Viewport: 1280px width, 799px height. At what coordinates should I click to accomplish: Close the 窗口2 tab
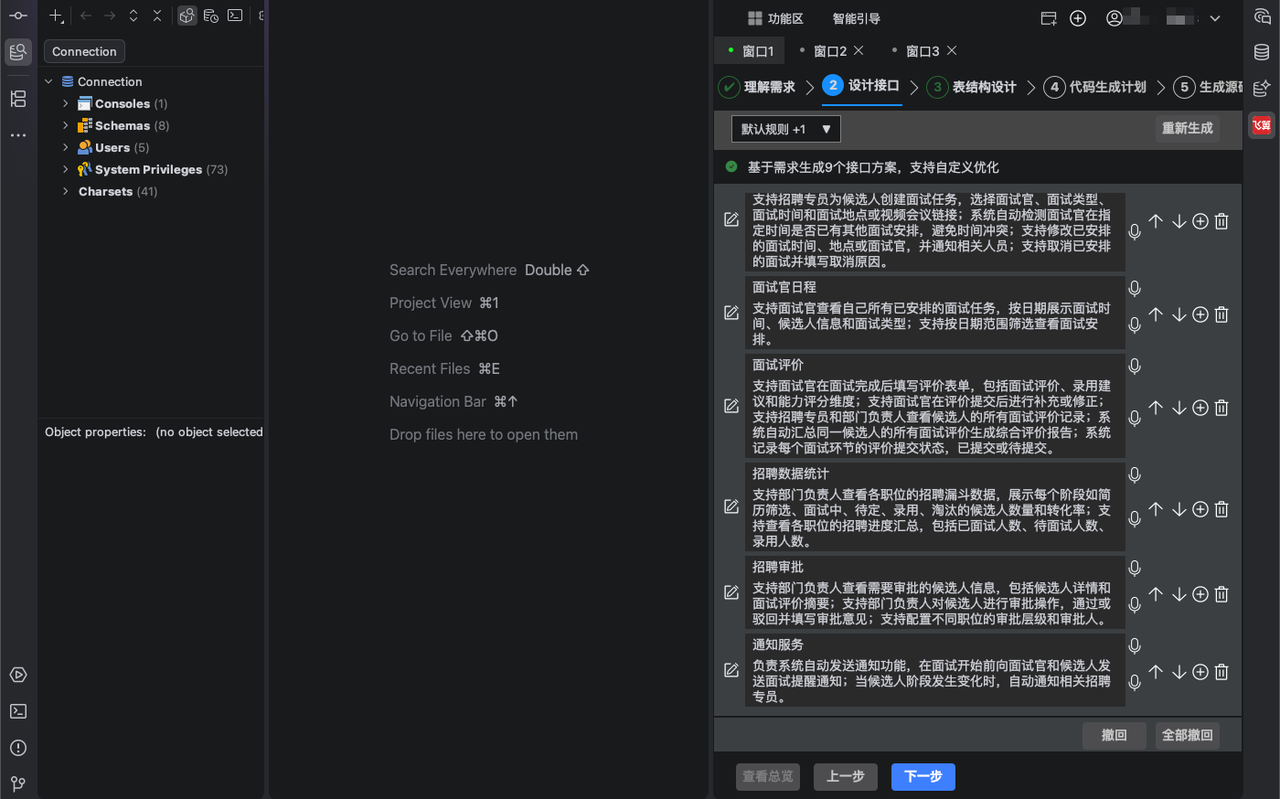[860, 50]
